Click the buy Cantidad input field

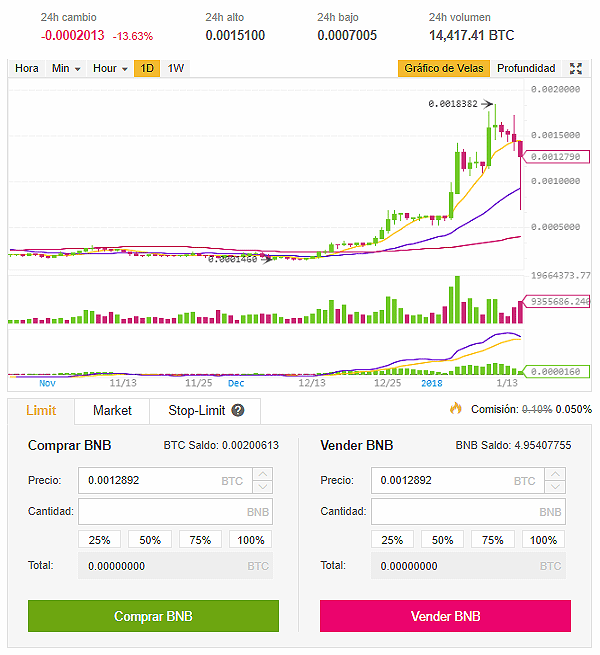(x=175, y=511)
